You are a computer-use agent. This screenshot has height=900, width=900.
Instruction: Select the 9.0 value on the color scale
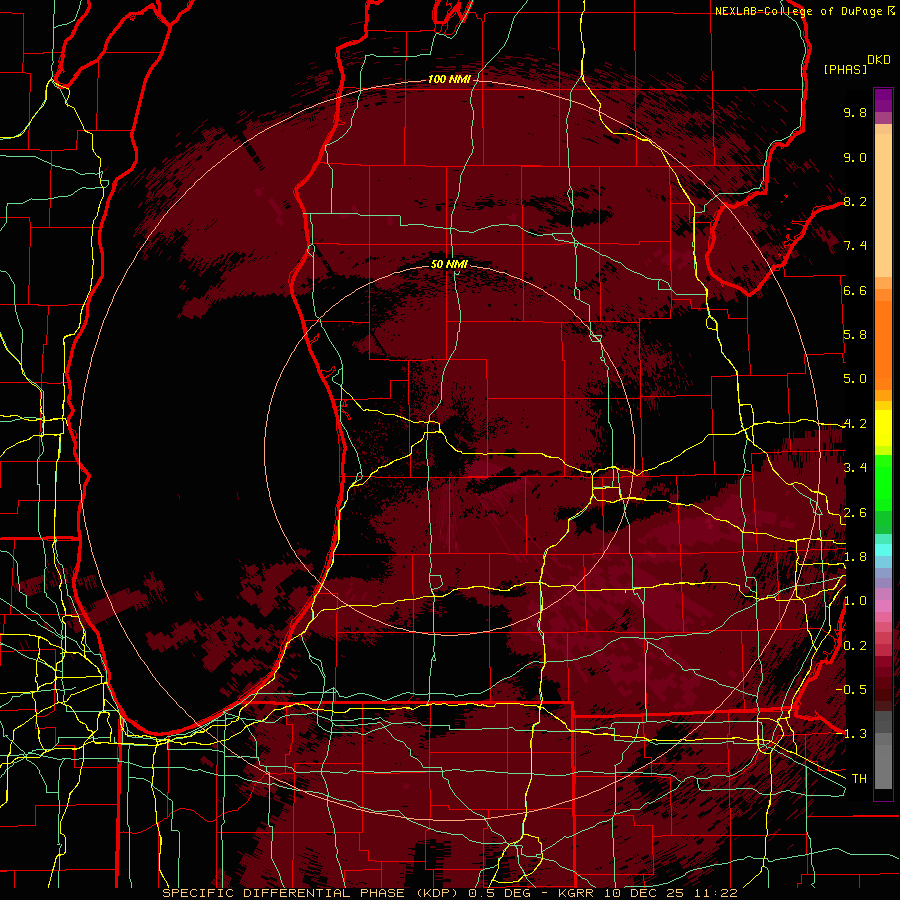pos(855,157)
